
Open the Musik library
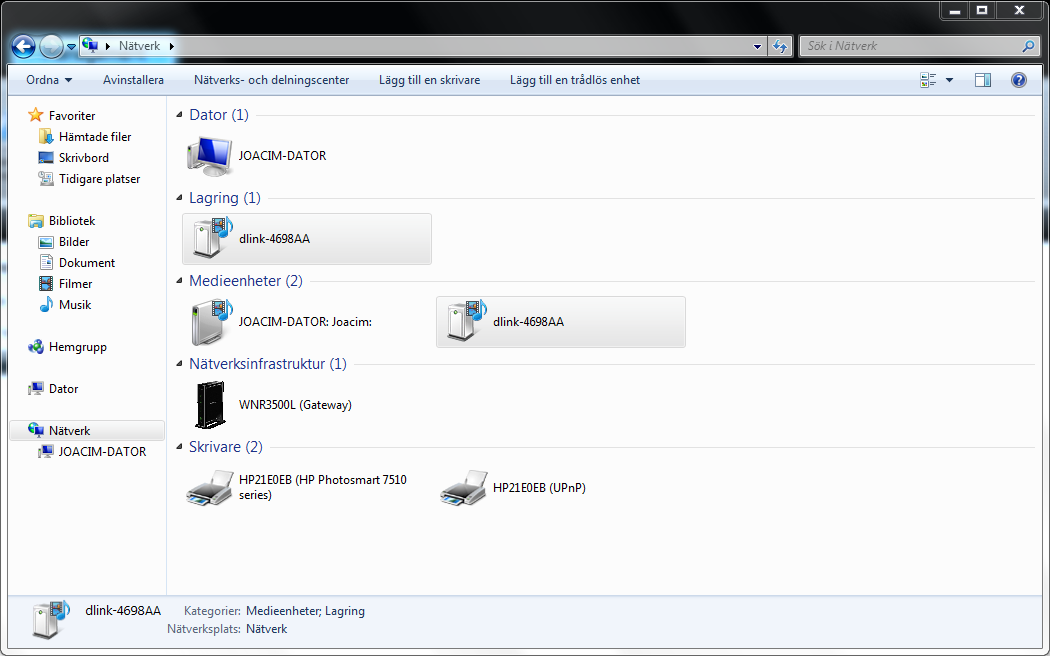point(75,305)
